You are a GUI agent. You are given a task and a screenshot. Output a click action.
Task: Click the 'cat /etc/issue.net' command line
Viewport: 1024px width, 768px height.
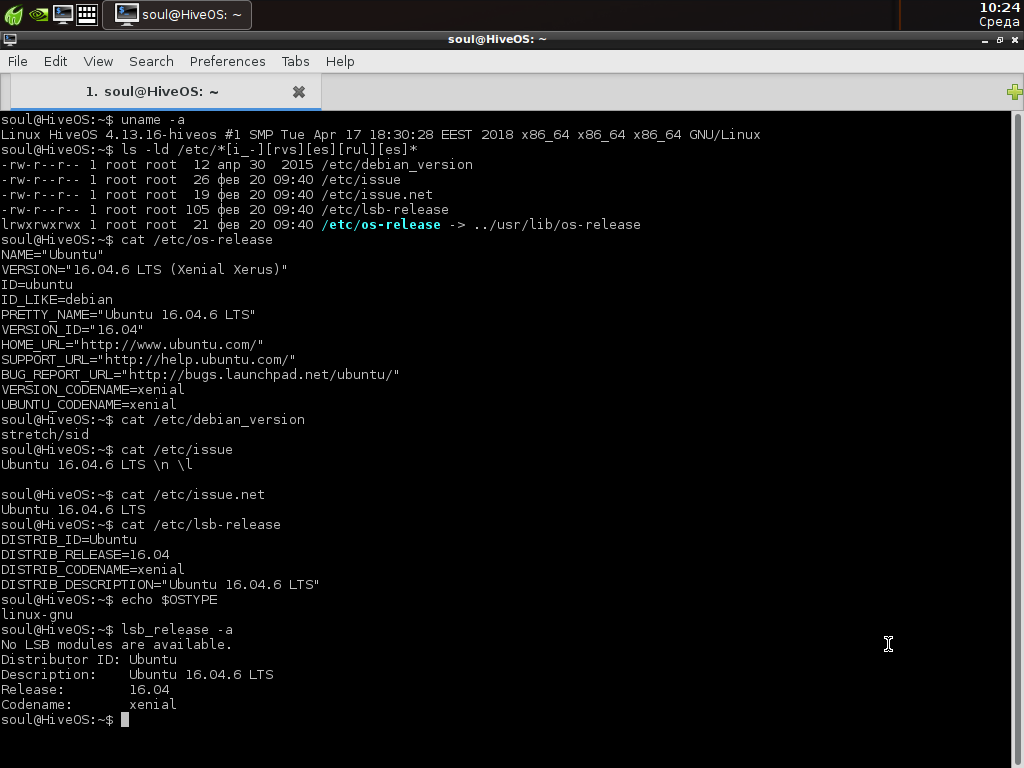[x=133, y=494]
